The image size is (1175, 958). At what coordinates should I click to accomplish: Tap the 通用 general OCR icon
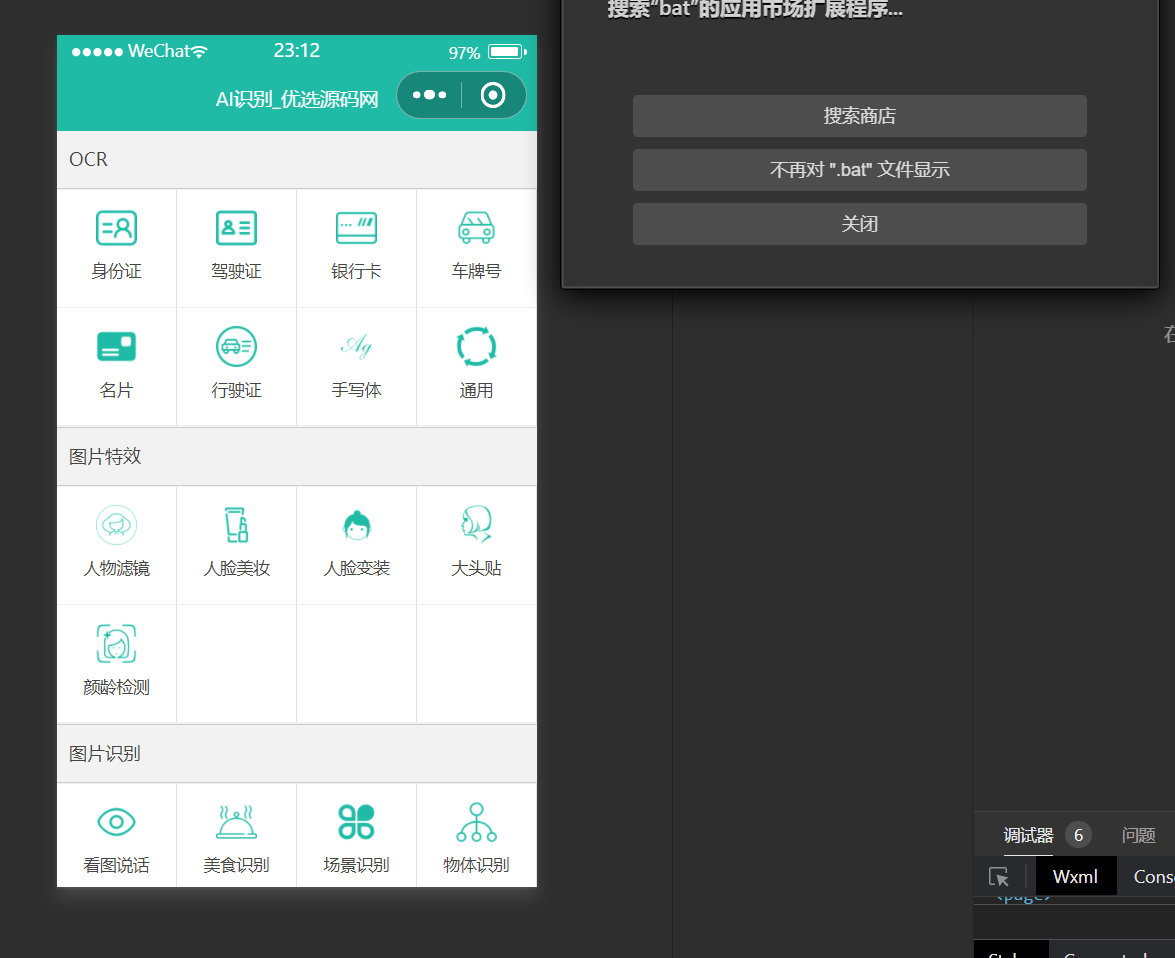click(x=476, y=346)
